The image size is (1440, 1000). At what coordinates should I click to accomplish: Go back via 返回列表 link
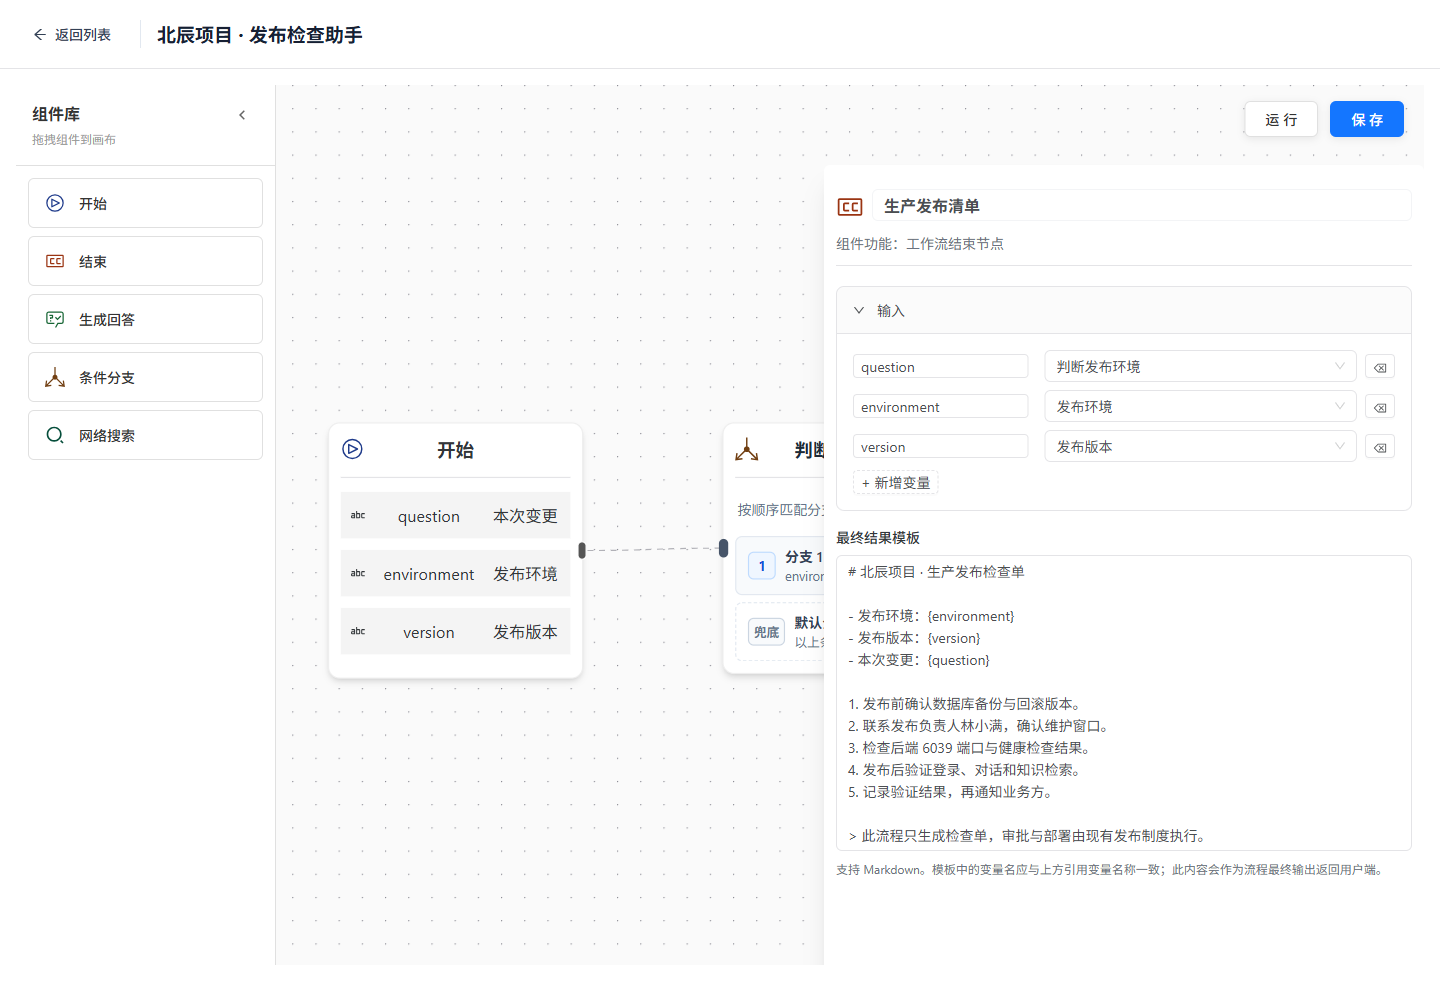click(x=72, y=35)
